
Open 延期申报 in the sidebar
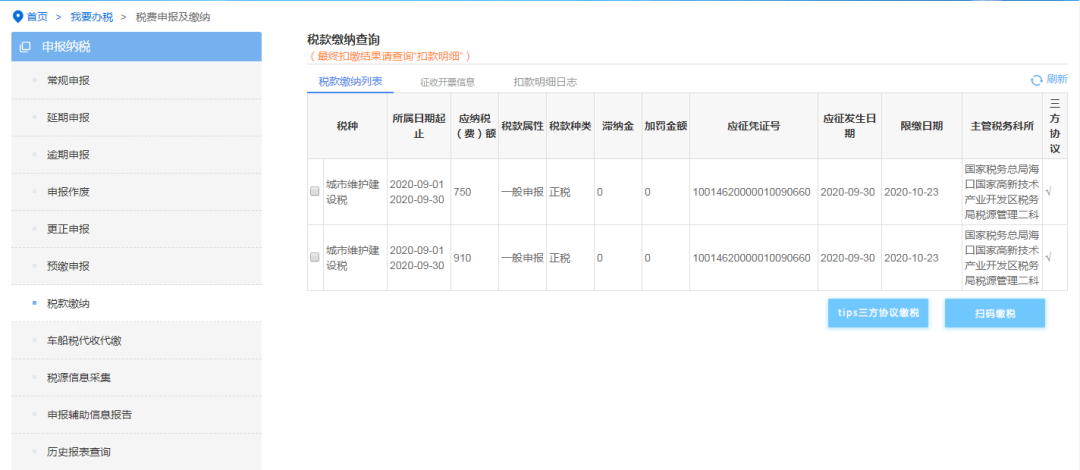(x=136, y=118)
